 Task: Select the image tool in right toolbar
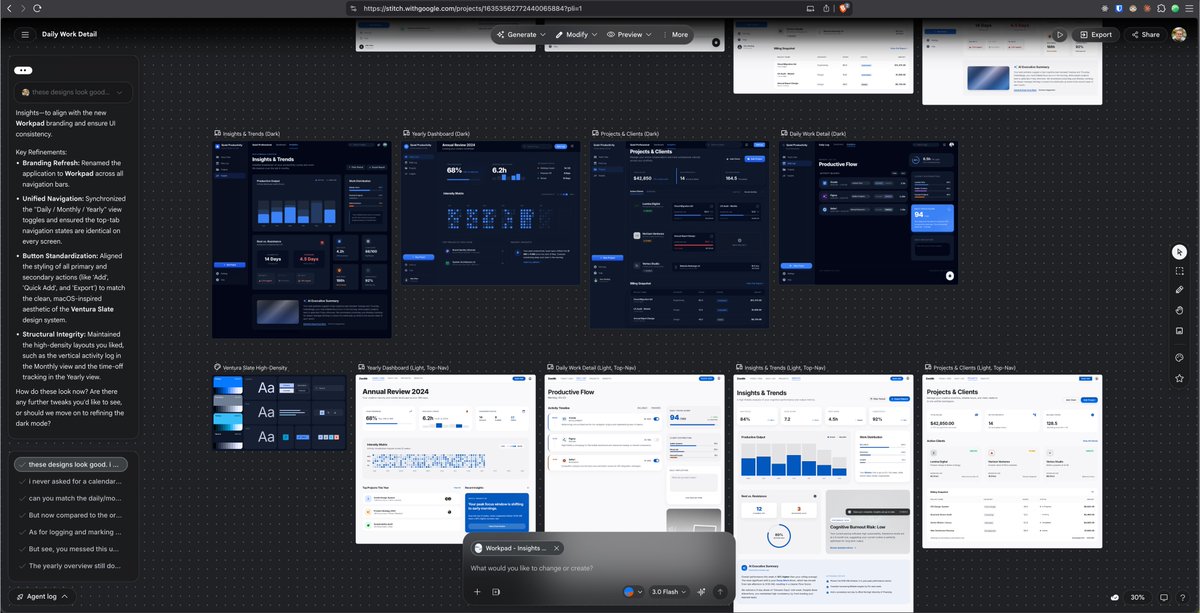click(x=1180, y=330)
